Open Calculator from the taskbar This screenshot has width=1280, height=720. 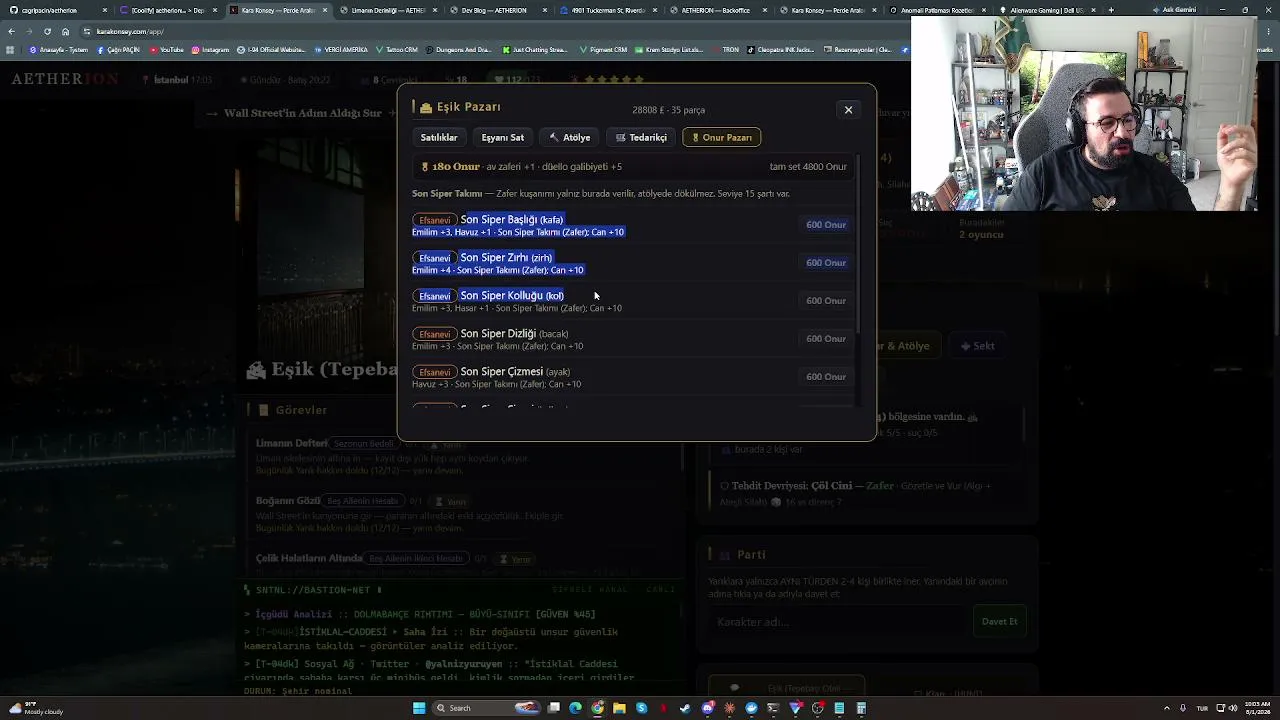861,708
